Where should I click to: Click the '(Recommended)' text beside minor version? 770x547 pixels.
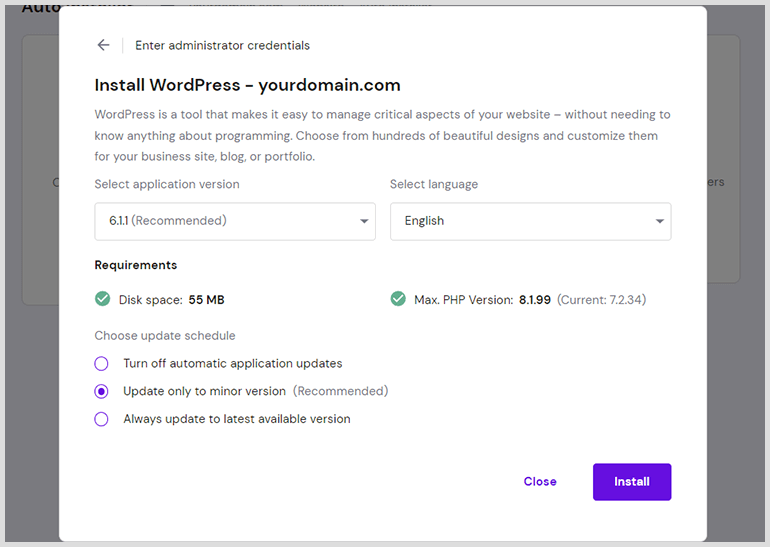pyautogui.click(x=341, y=391)
